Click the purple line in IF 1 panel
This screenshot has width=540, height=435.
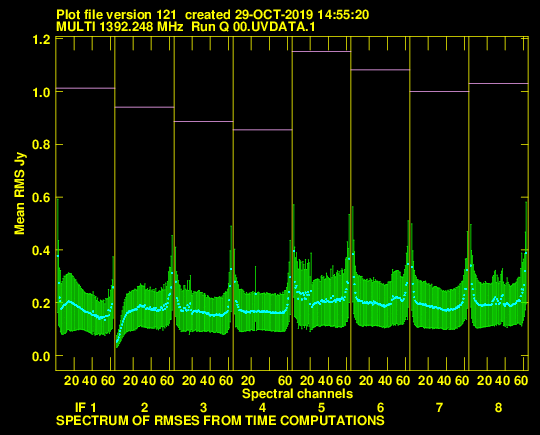[x=85, y=88]
